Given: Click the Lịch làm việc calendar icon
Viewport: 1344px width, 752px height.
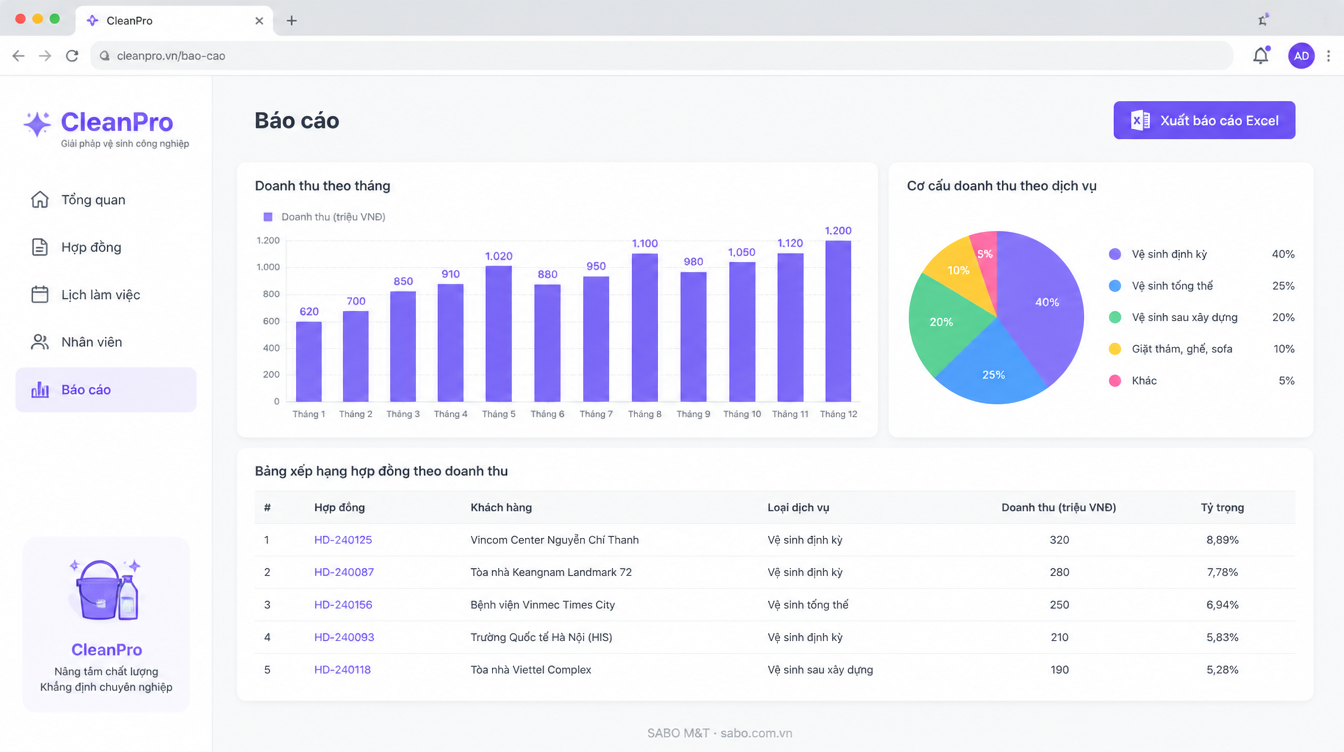Looking at the screenshot, I should (x=40, y=295).
